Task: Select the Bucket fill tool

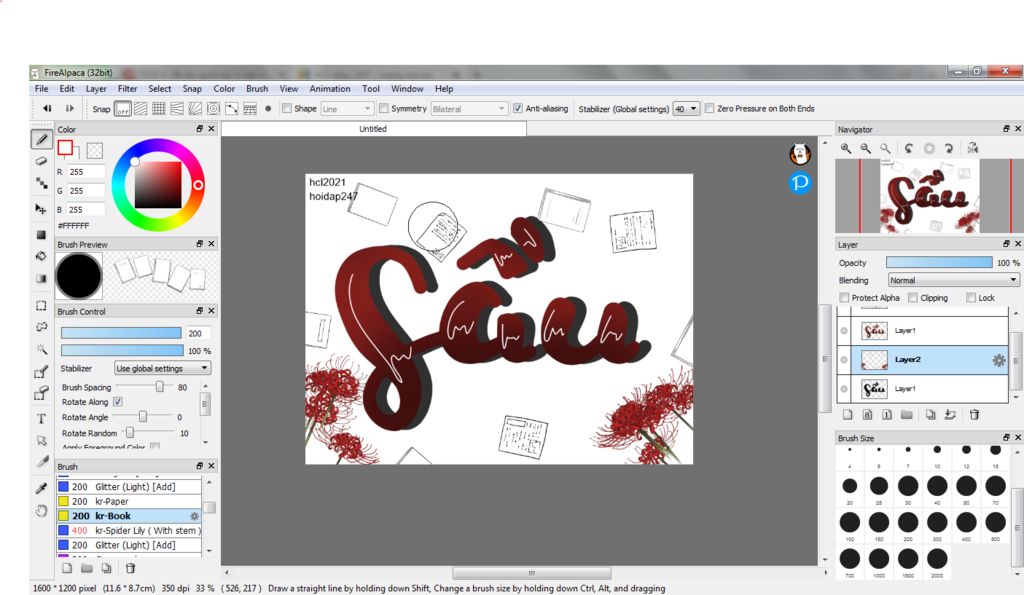Action: point(41,256)
